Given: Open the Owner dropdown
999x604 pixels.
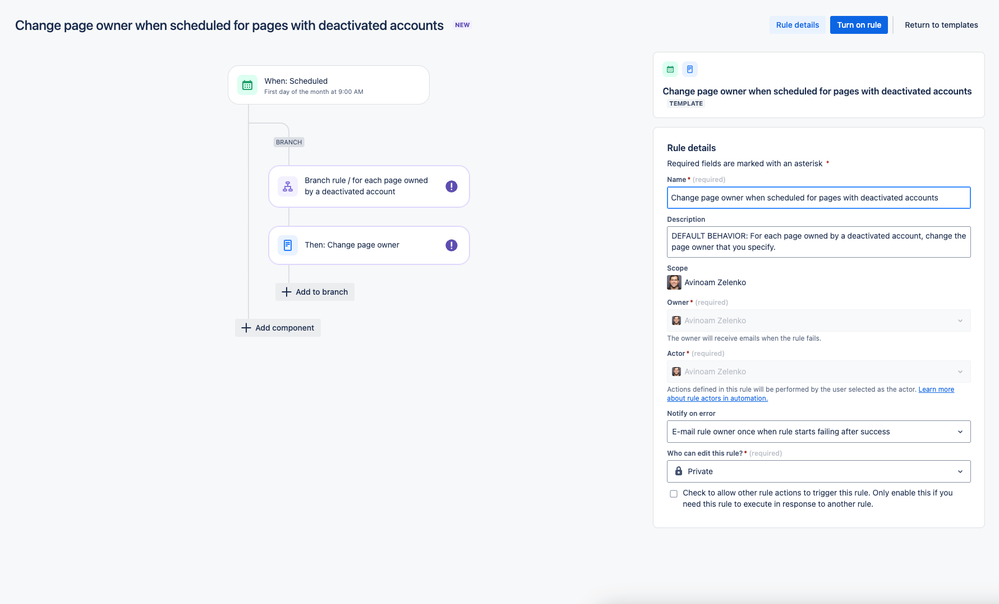Looking at the screenshot, I should [819, 320].
